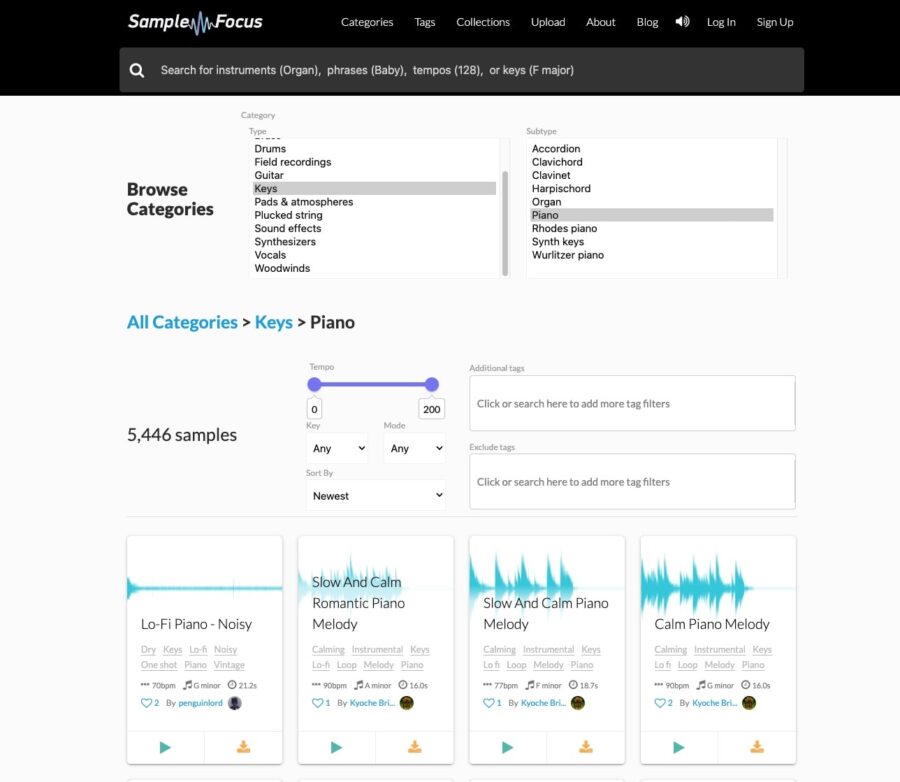The width and height of the screenshot is (900, 782).
Task: Open the Collections menu item
Action: 483,22
